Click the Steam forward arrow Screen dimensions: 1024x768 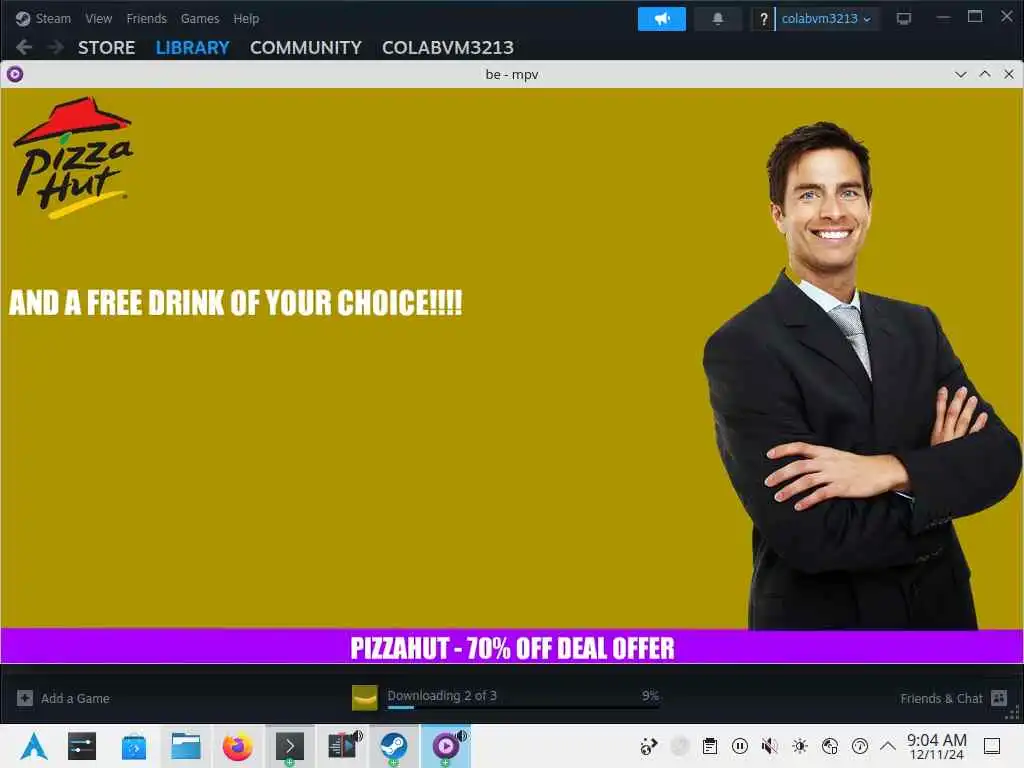click(x=56, y=48)
